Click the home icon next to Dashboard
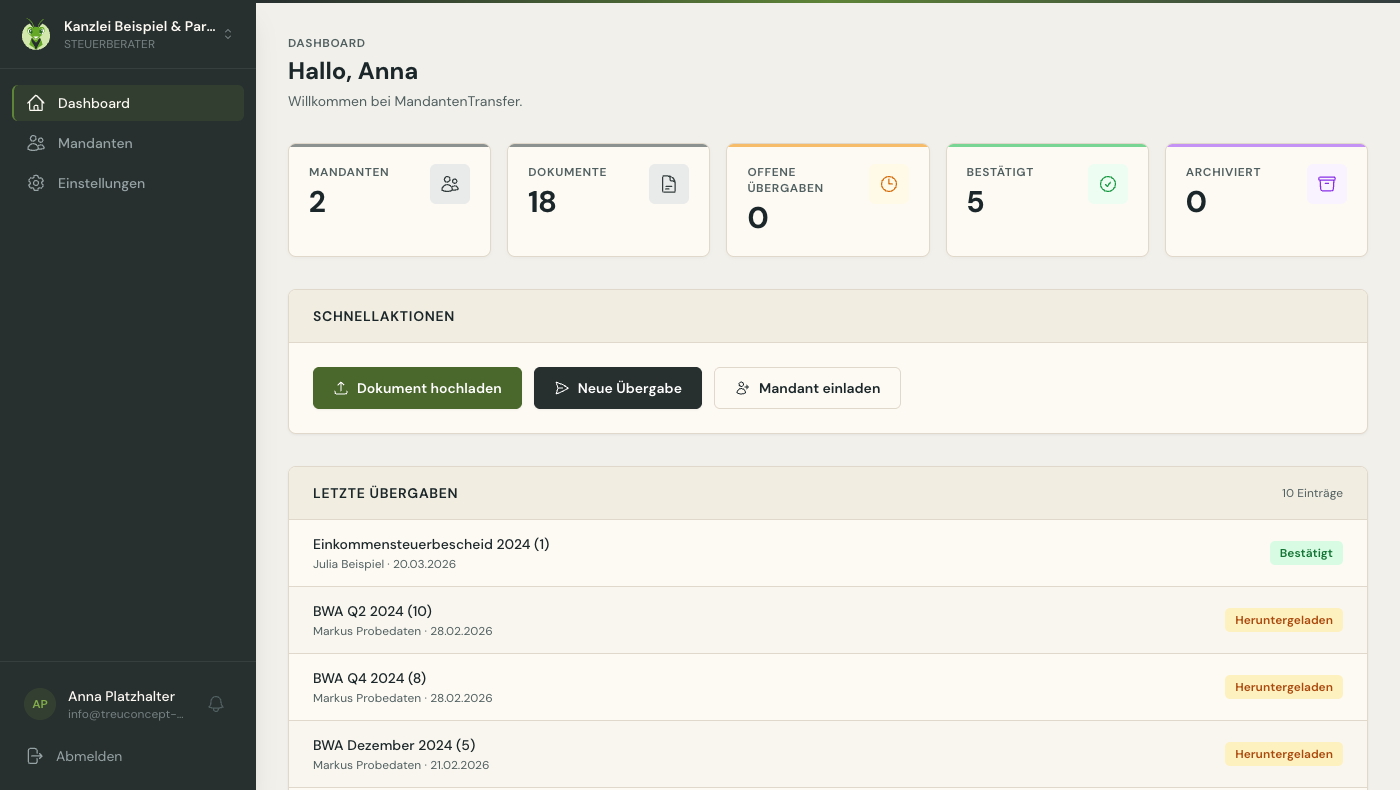Viewport: 1400px width, 790px height. 36,103
